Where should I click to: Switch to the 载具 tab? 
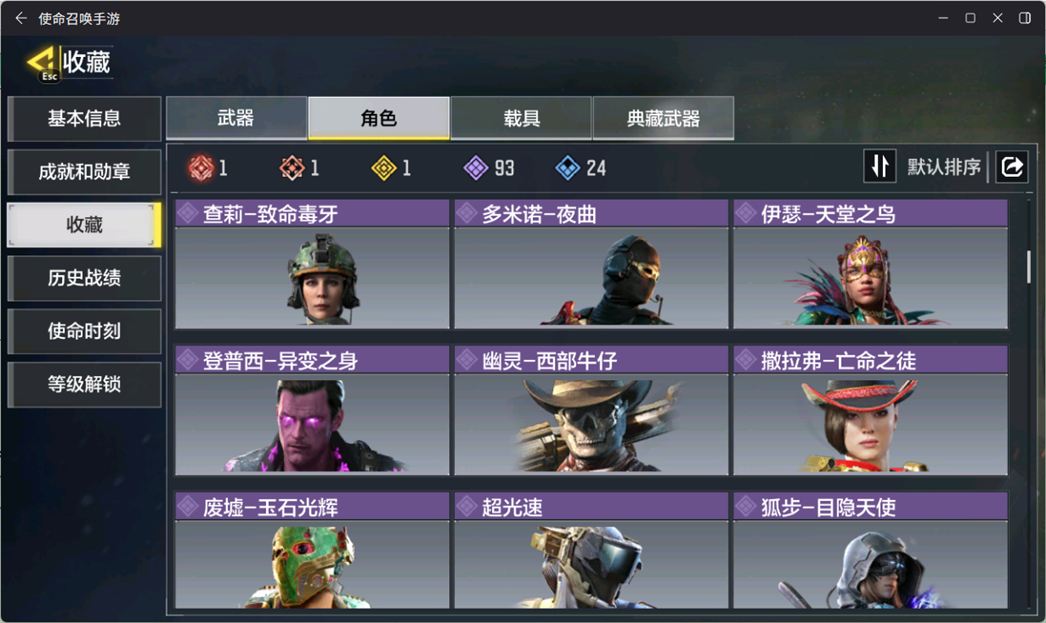click(521, 118)
